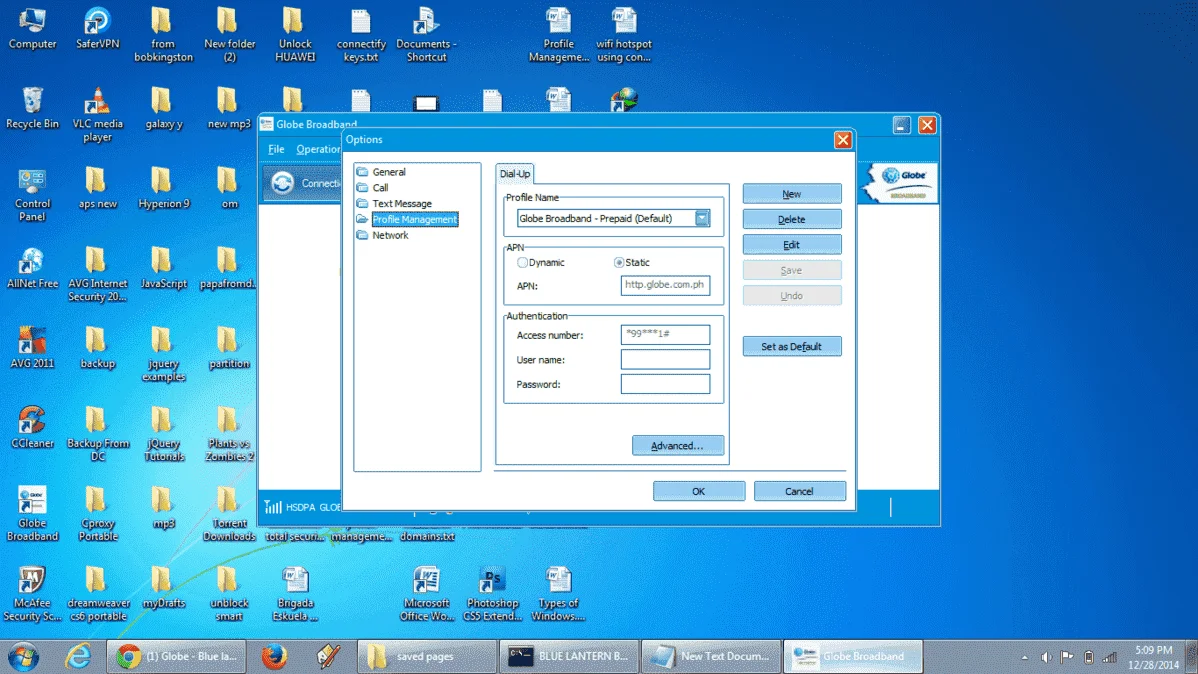Image resolution: width=1198 pixels, height=674 pixels.
Task: Open the CCleaner desktop shortcut
Action: click(x=32, y=426)
